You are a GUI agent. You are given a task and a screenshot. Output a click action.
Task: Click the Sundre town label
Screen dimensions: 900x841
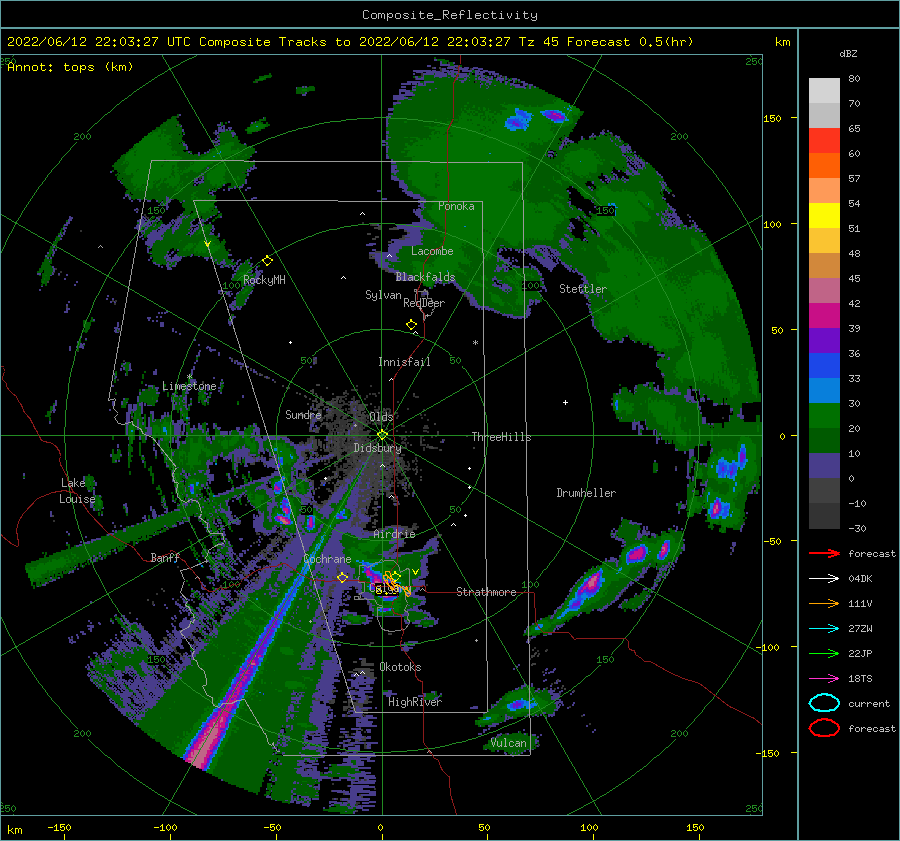point(303,414)
